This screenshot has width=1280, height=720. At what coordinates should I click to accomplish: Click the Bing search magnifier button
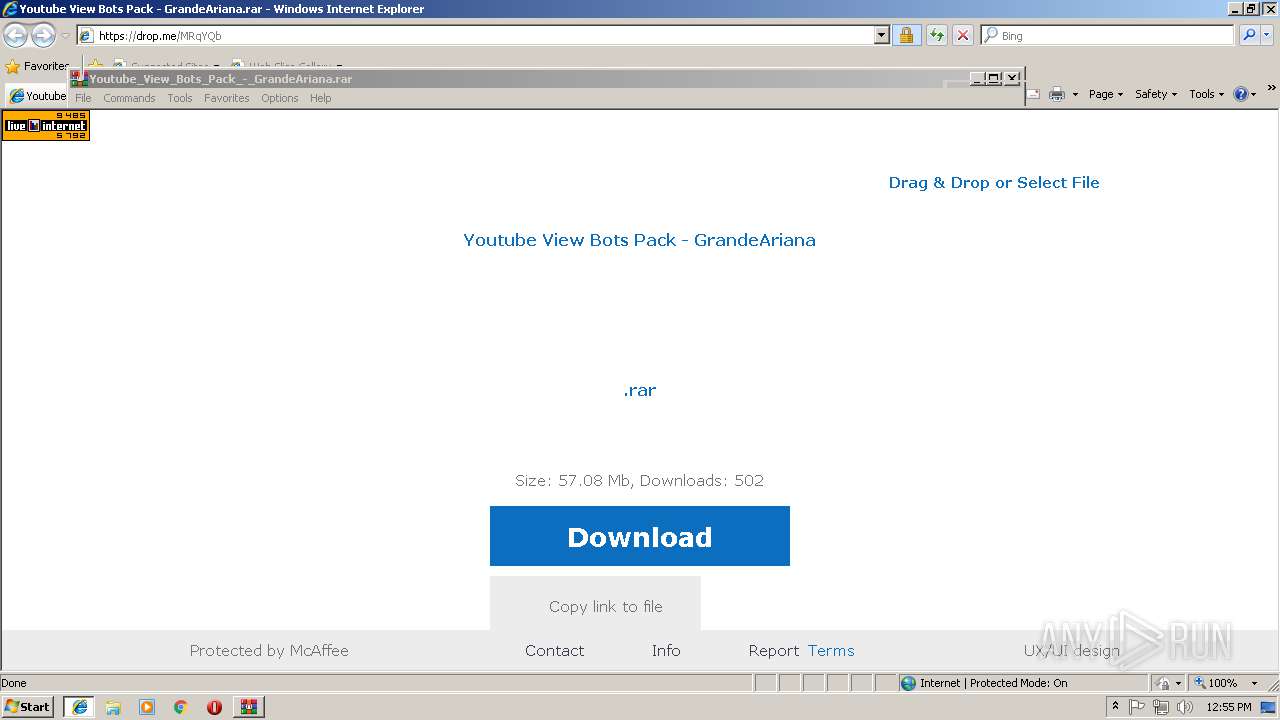tap(1249, 35)
